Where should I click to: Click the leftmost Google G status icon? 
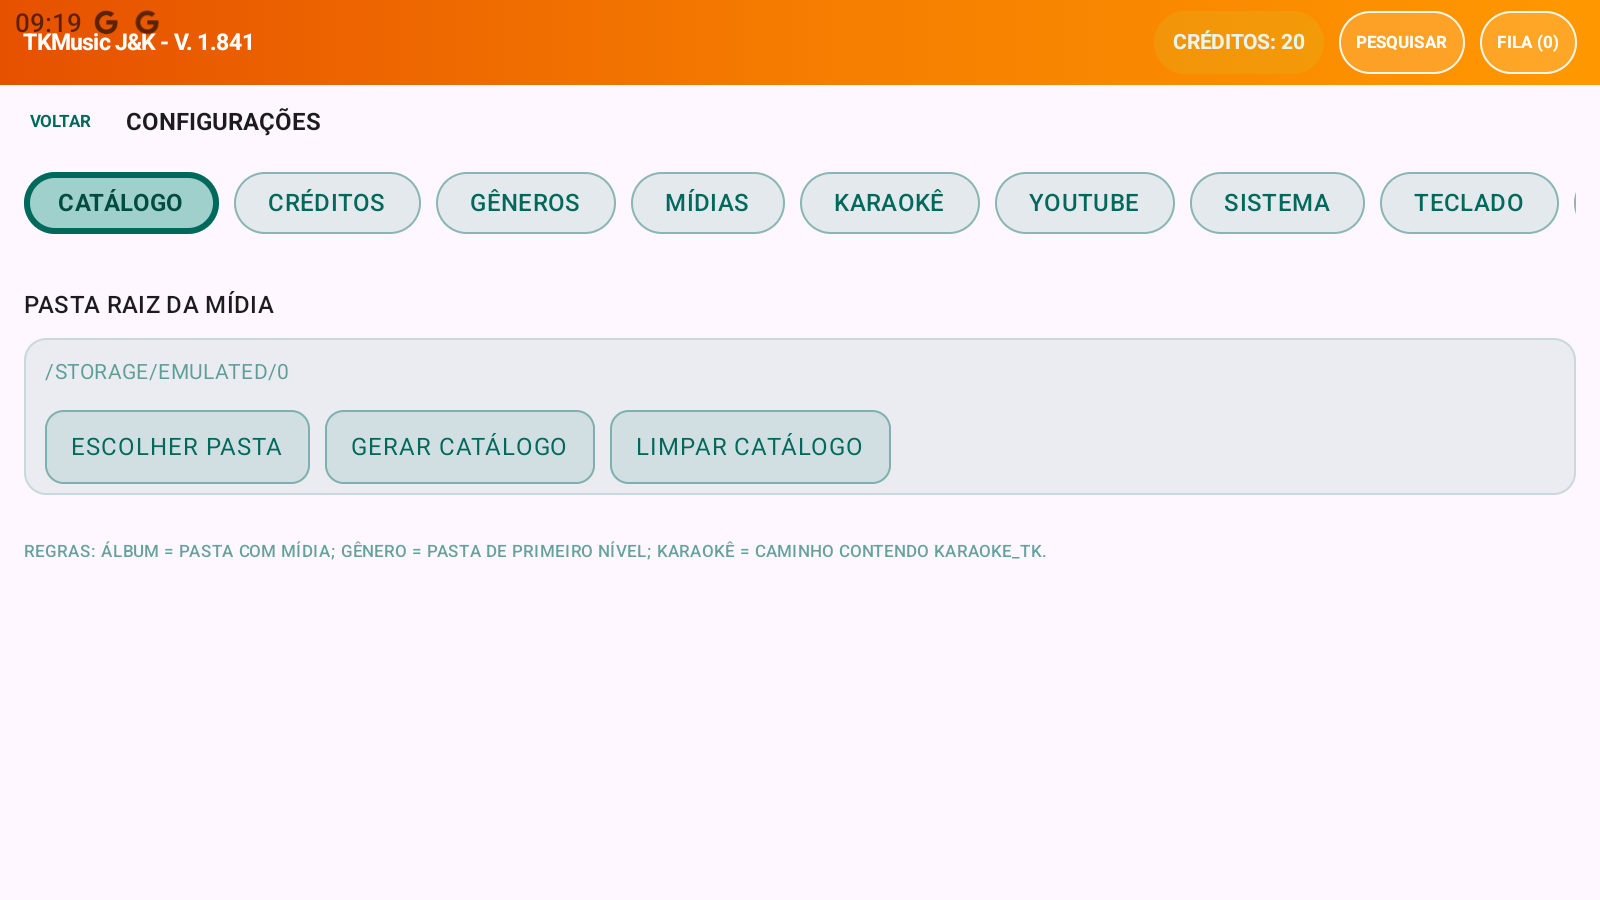(x=106, y=22)
